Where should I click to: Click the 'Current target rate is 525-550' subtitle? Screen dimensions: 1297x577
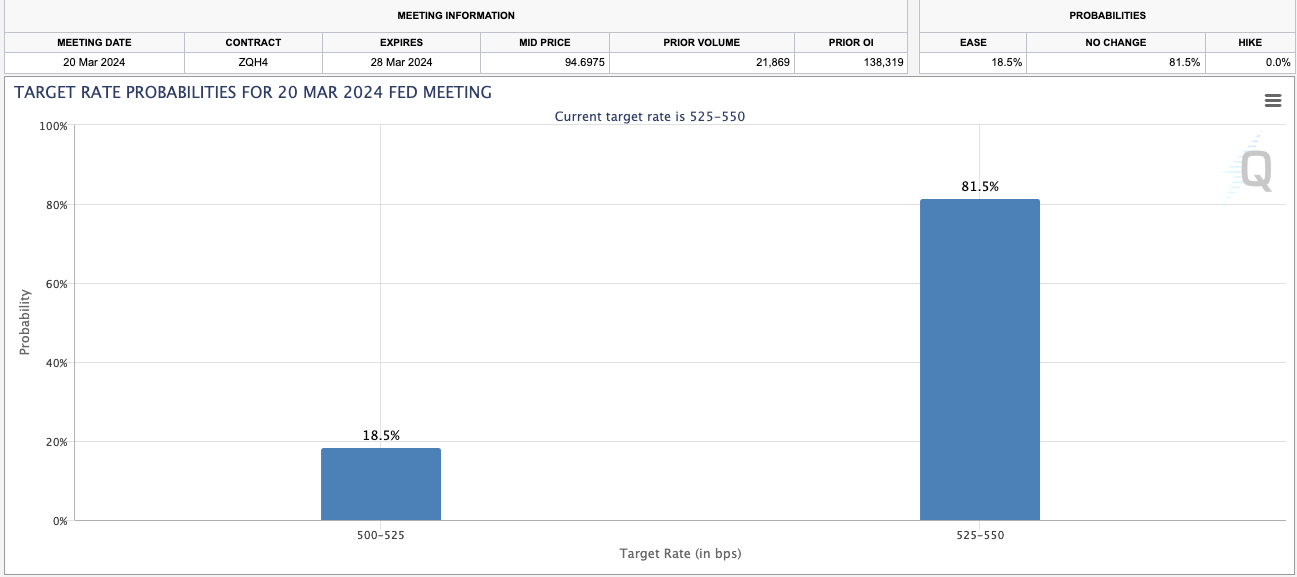(x=650, y=117)
